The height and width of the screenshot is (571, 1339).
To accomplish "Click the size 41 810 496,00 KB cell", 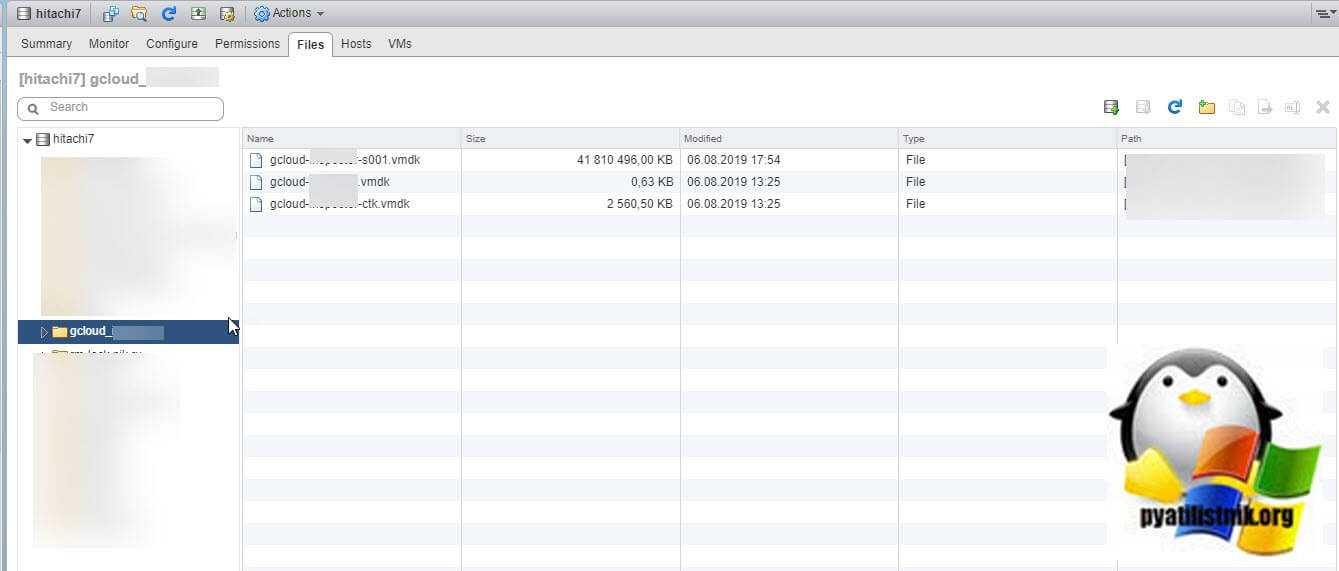I will (625, 160).
